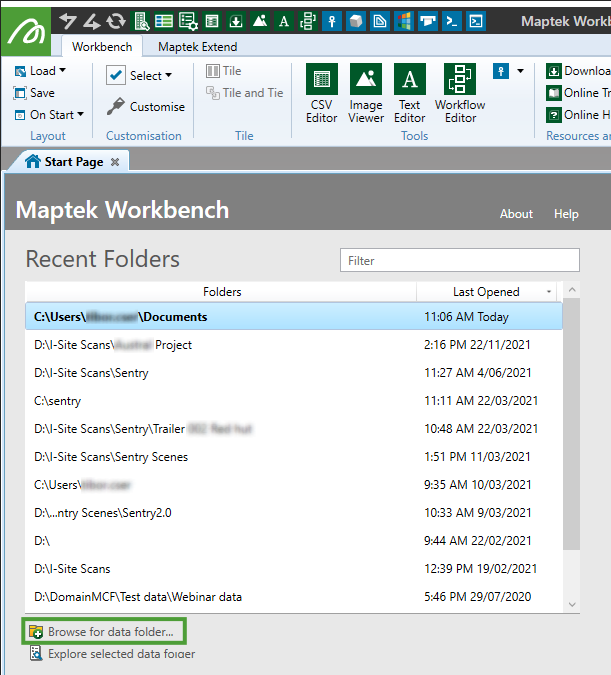Click the blue folded-page icon in title bar
Image resolution: width=611 pixels, height=675 pixels.
[380, 21]
